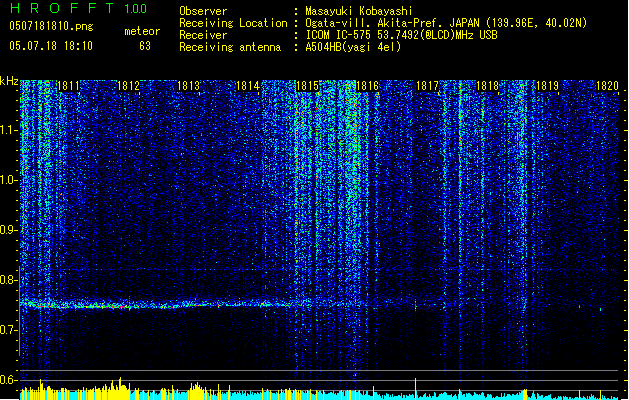Click time marker 1817
The width and height of the screenshot is (629, 400).
coord(427,86)
